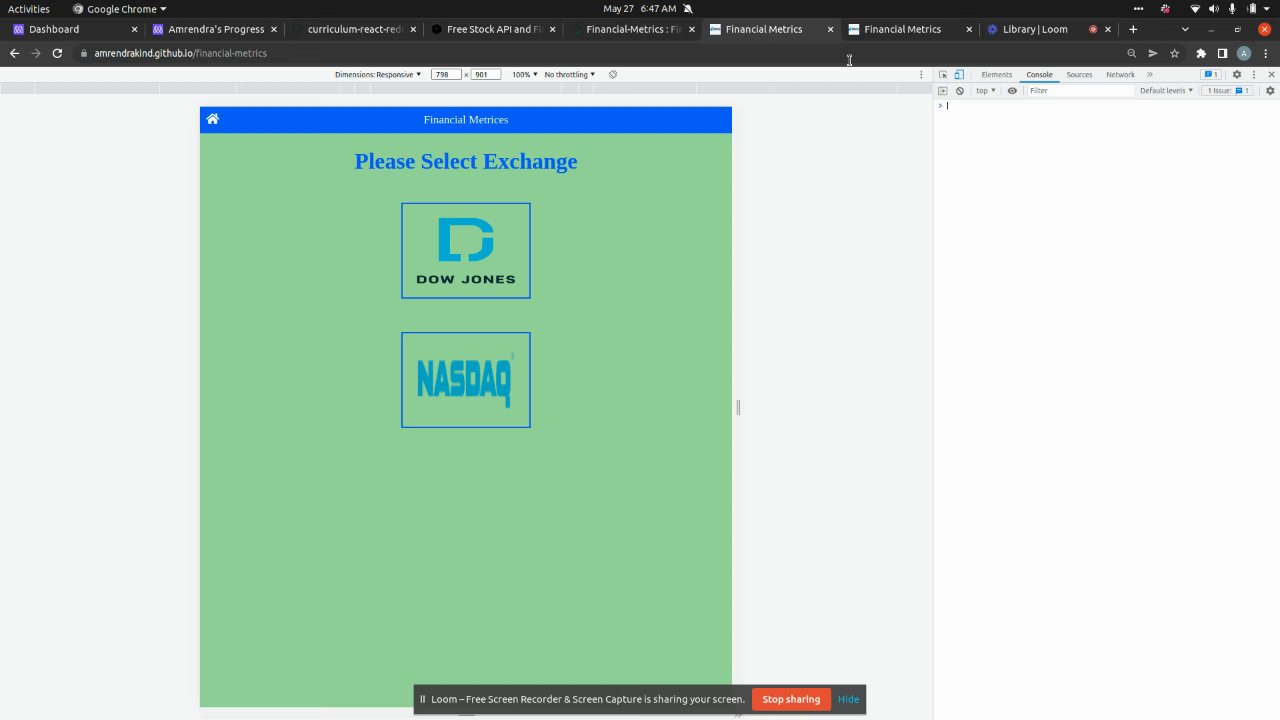The width and height of the screenshot is (1280, 720).
Task: Expand the tab search chevron
Action: click(x=1185, y=29)
